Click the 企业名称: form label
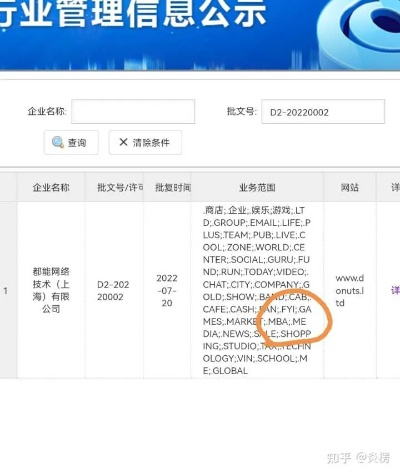This screenshot has height=474, width=400. pyautogui.click(x=47, y=111)
